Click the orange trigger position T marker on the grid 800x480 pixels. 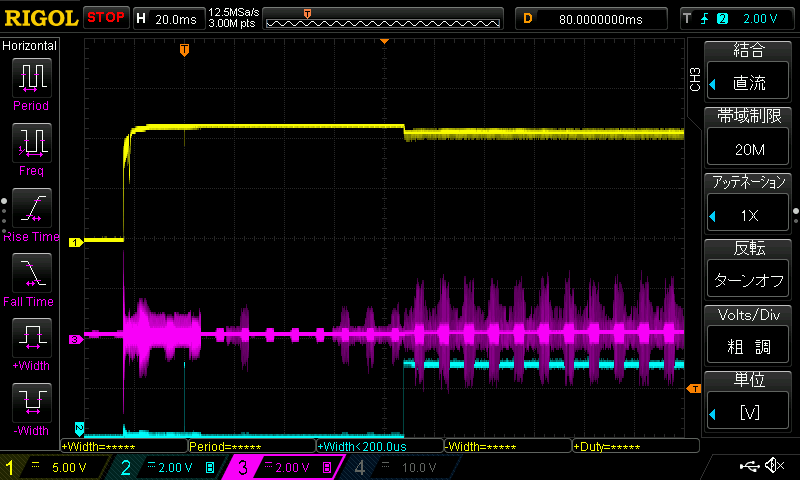coord(184,49)
